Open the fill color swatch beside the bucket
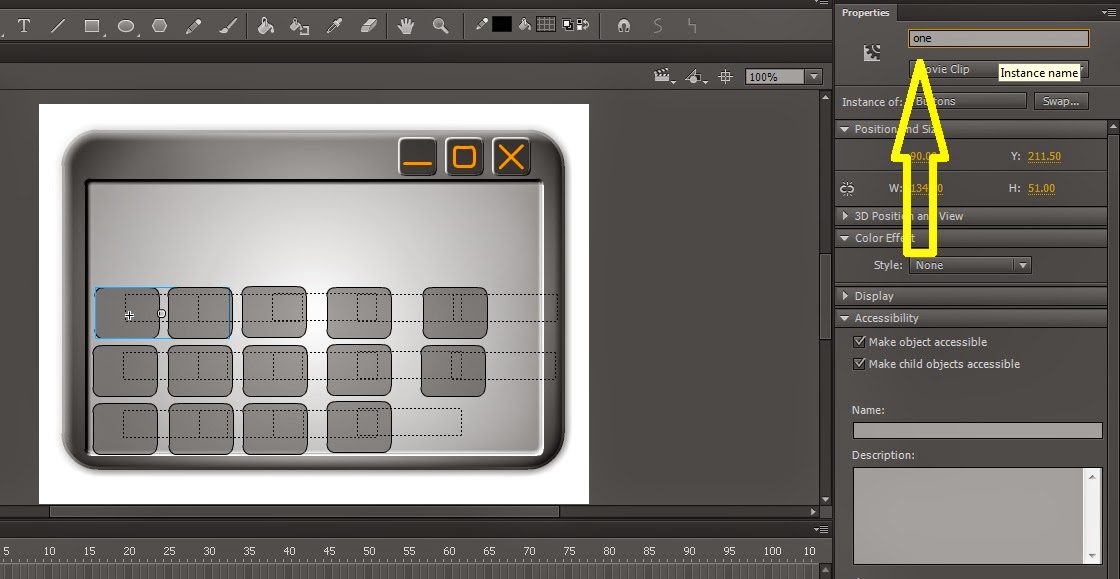This screenshot has width=1120, height=579. click(x=546, y=25)
